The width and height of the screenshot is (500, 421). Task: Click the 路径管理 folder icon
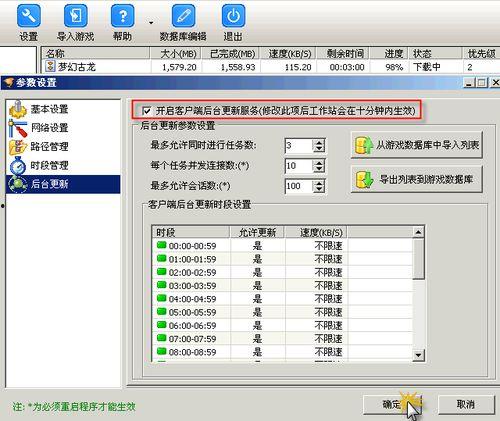coord(18,147)
